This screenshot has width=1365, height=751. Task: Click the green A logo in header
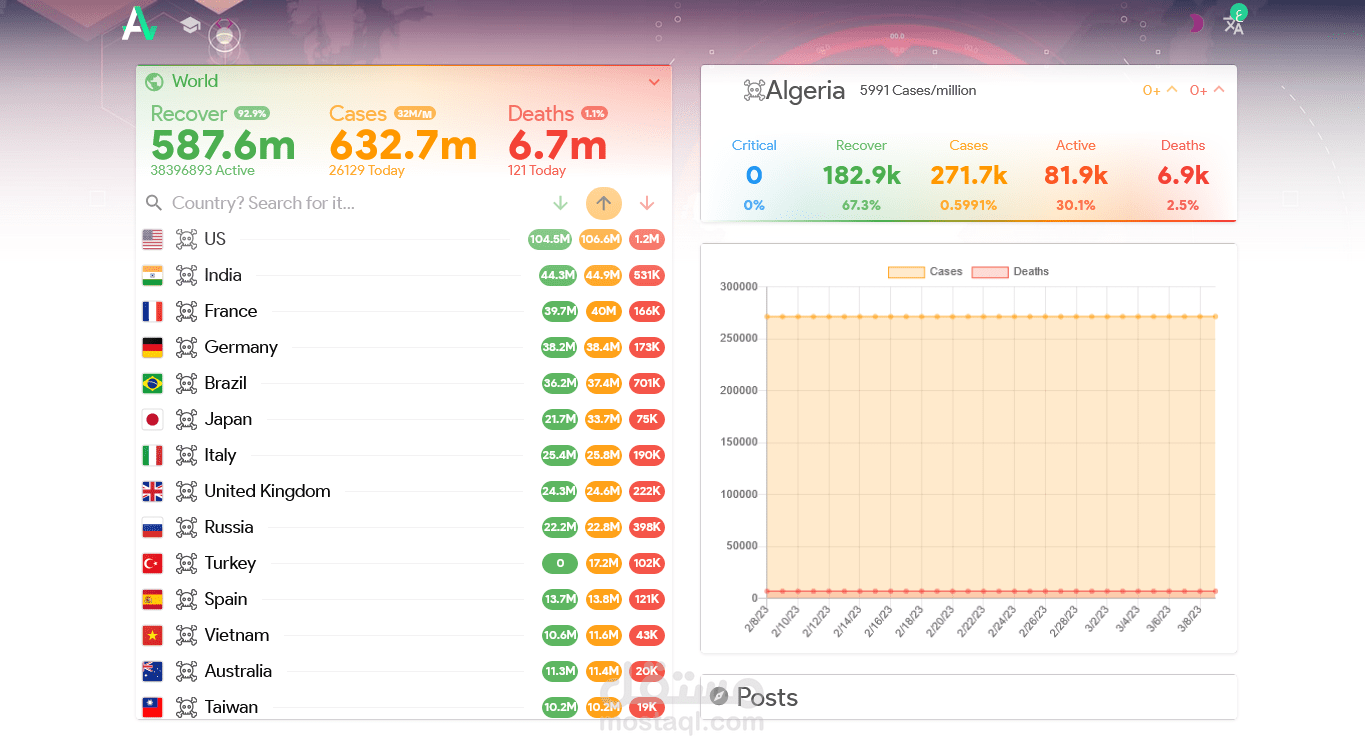pyautogui.click(x=139, y=25)
